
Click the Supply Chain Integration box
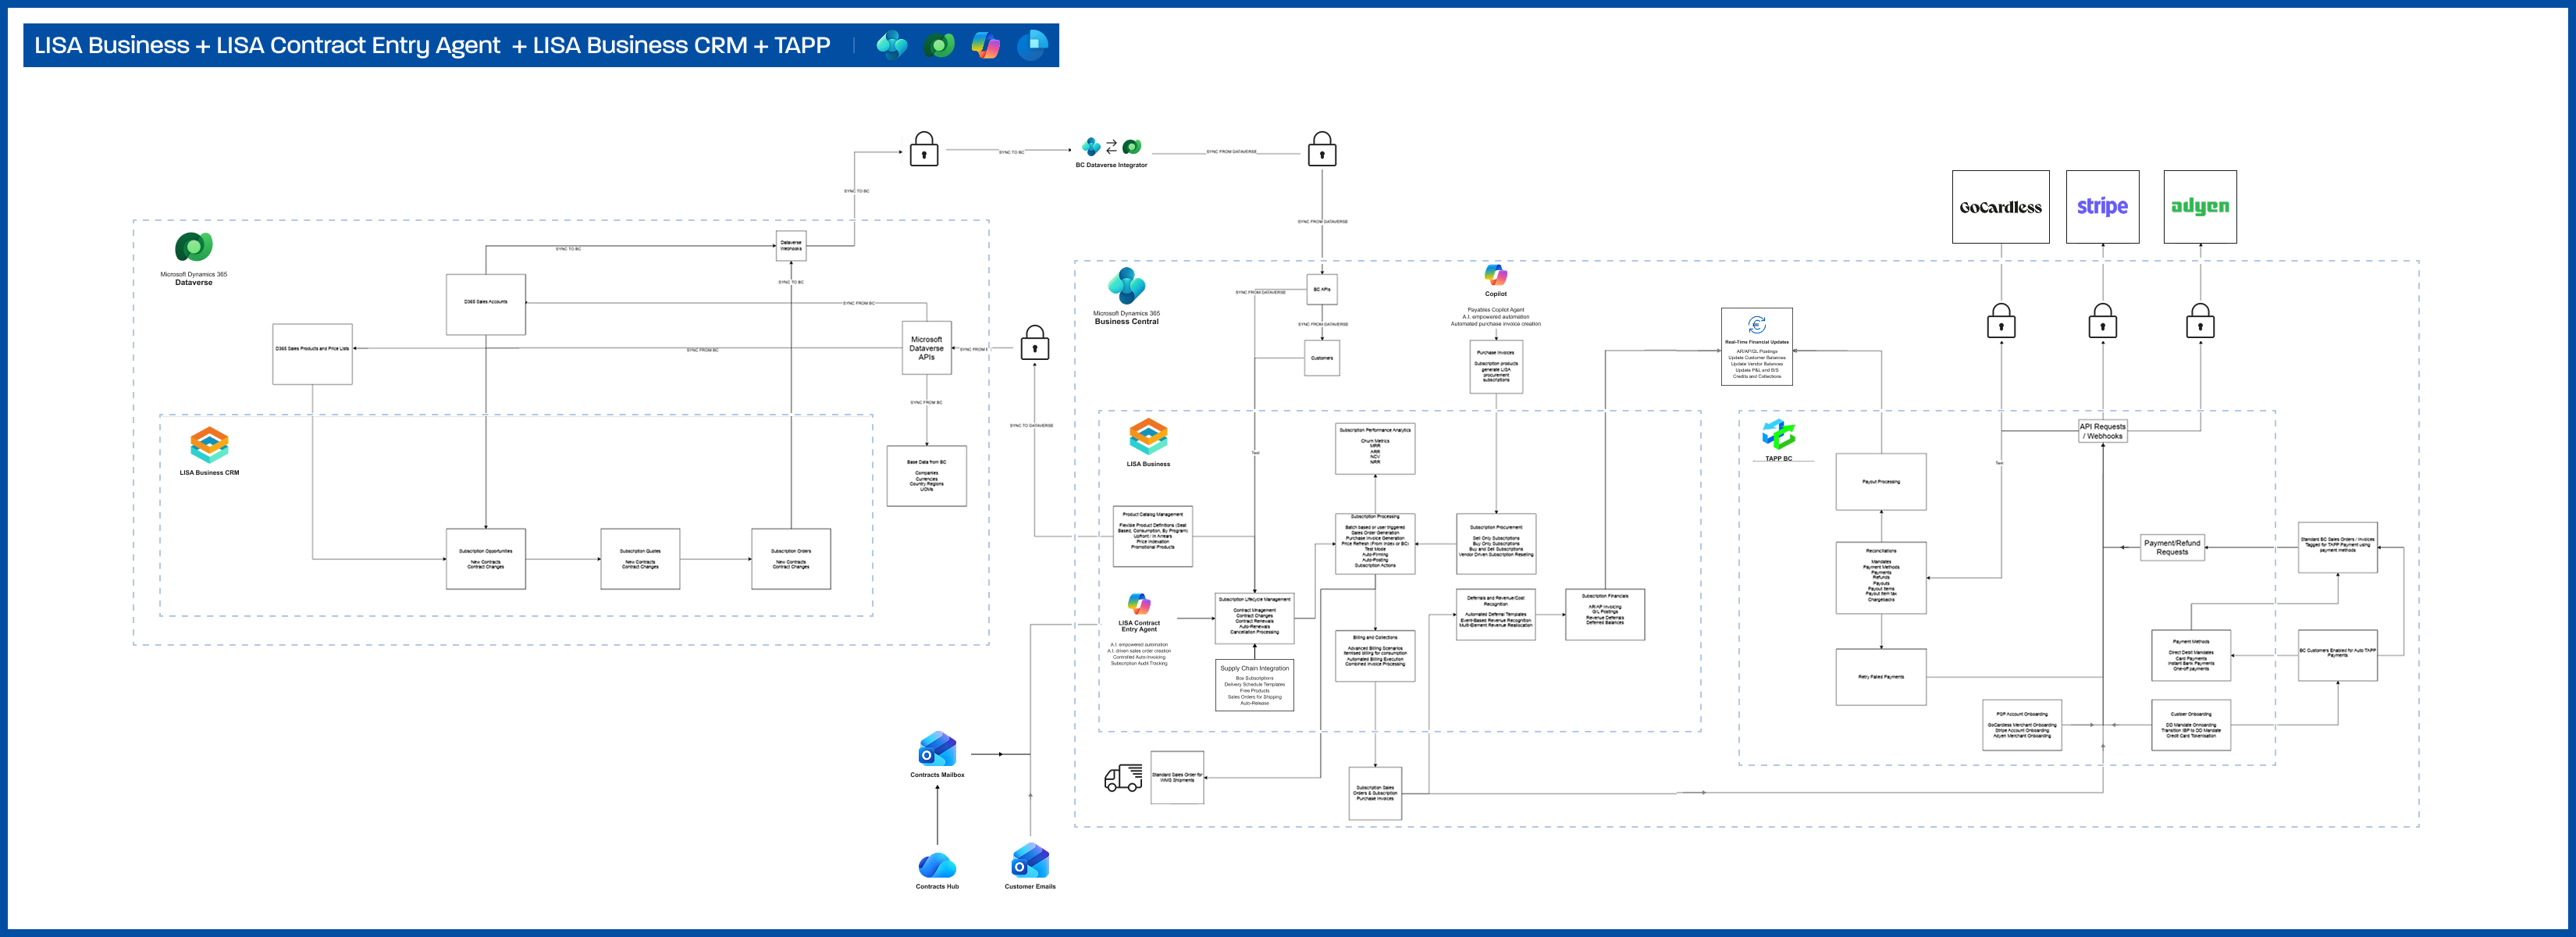click(1254, 685)
